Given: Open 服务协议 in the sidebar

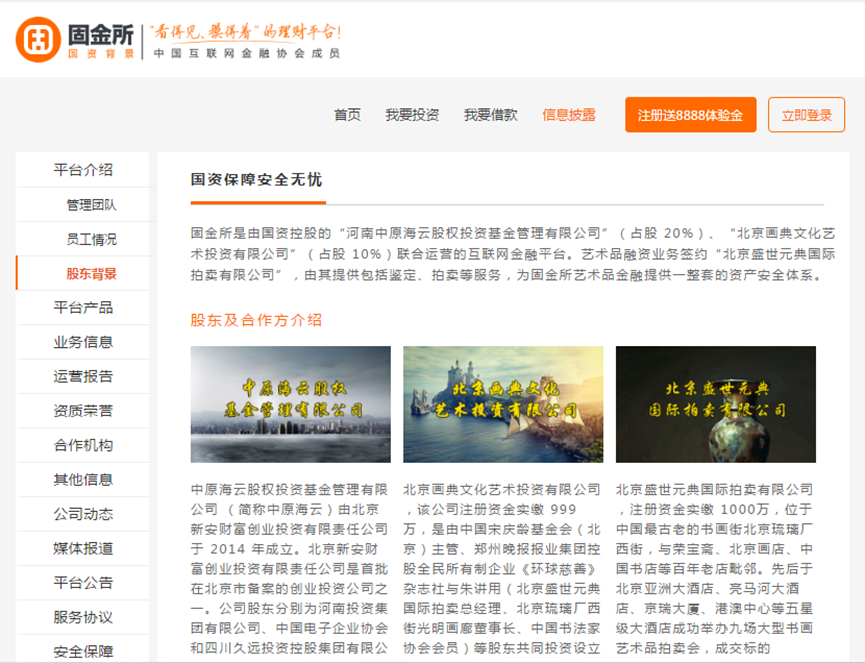Looking at the screenshot, I should pos(83,617).
